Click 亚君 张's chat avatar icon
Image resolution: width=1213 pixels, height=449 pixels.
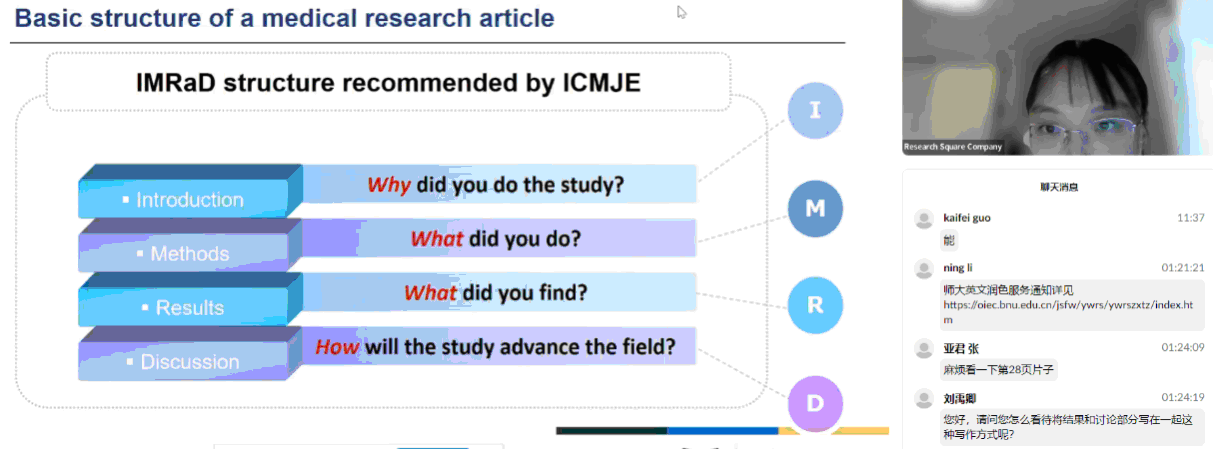point(924,348)
